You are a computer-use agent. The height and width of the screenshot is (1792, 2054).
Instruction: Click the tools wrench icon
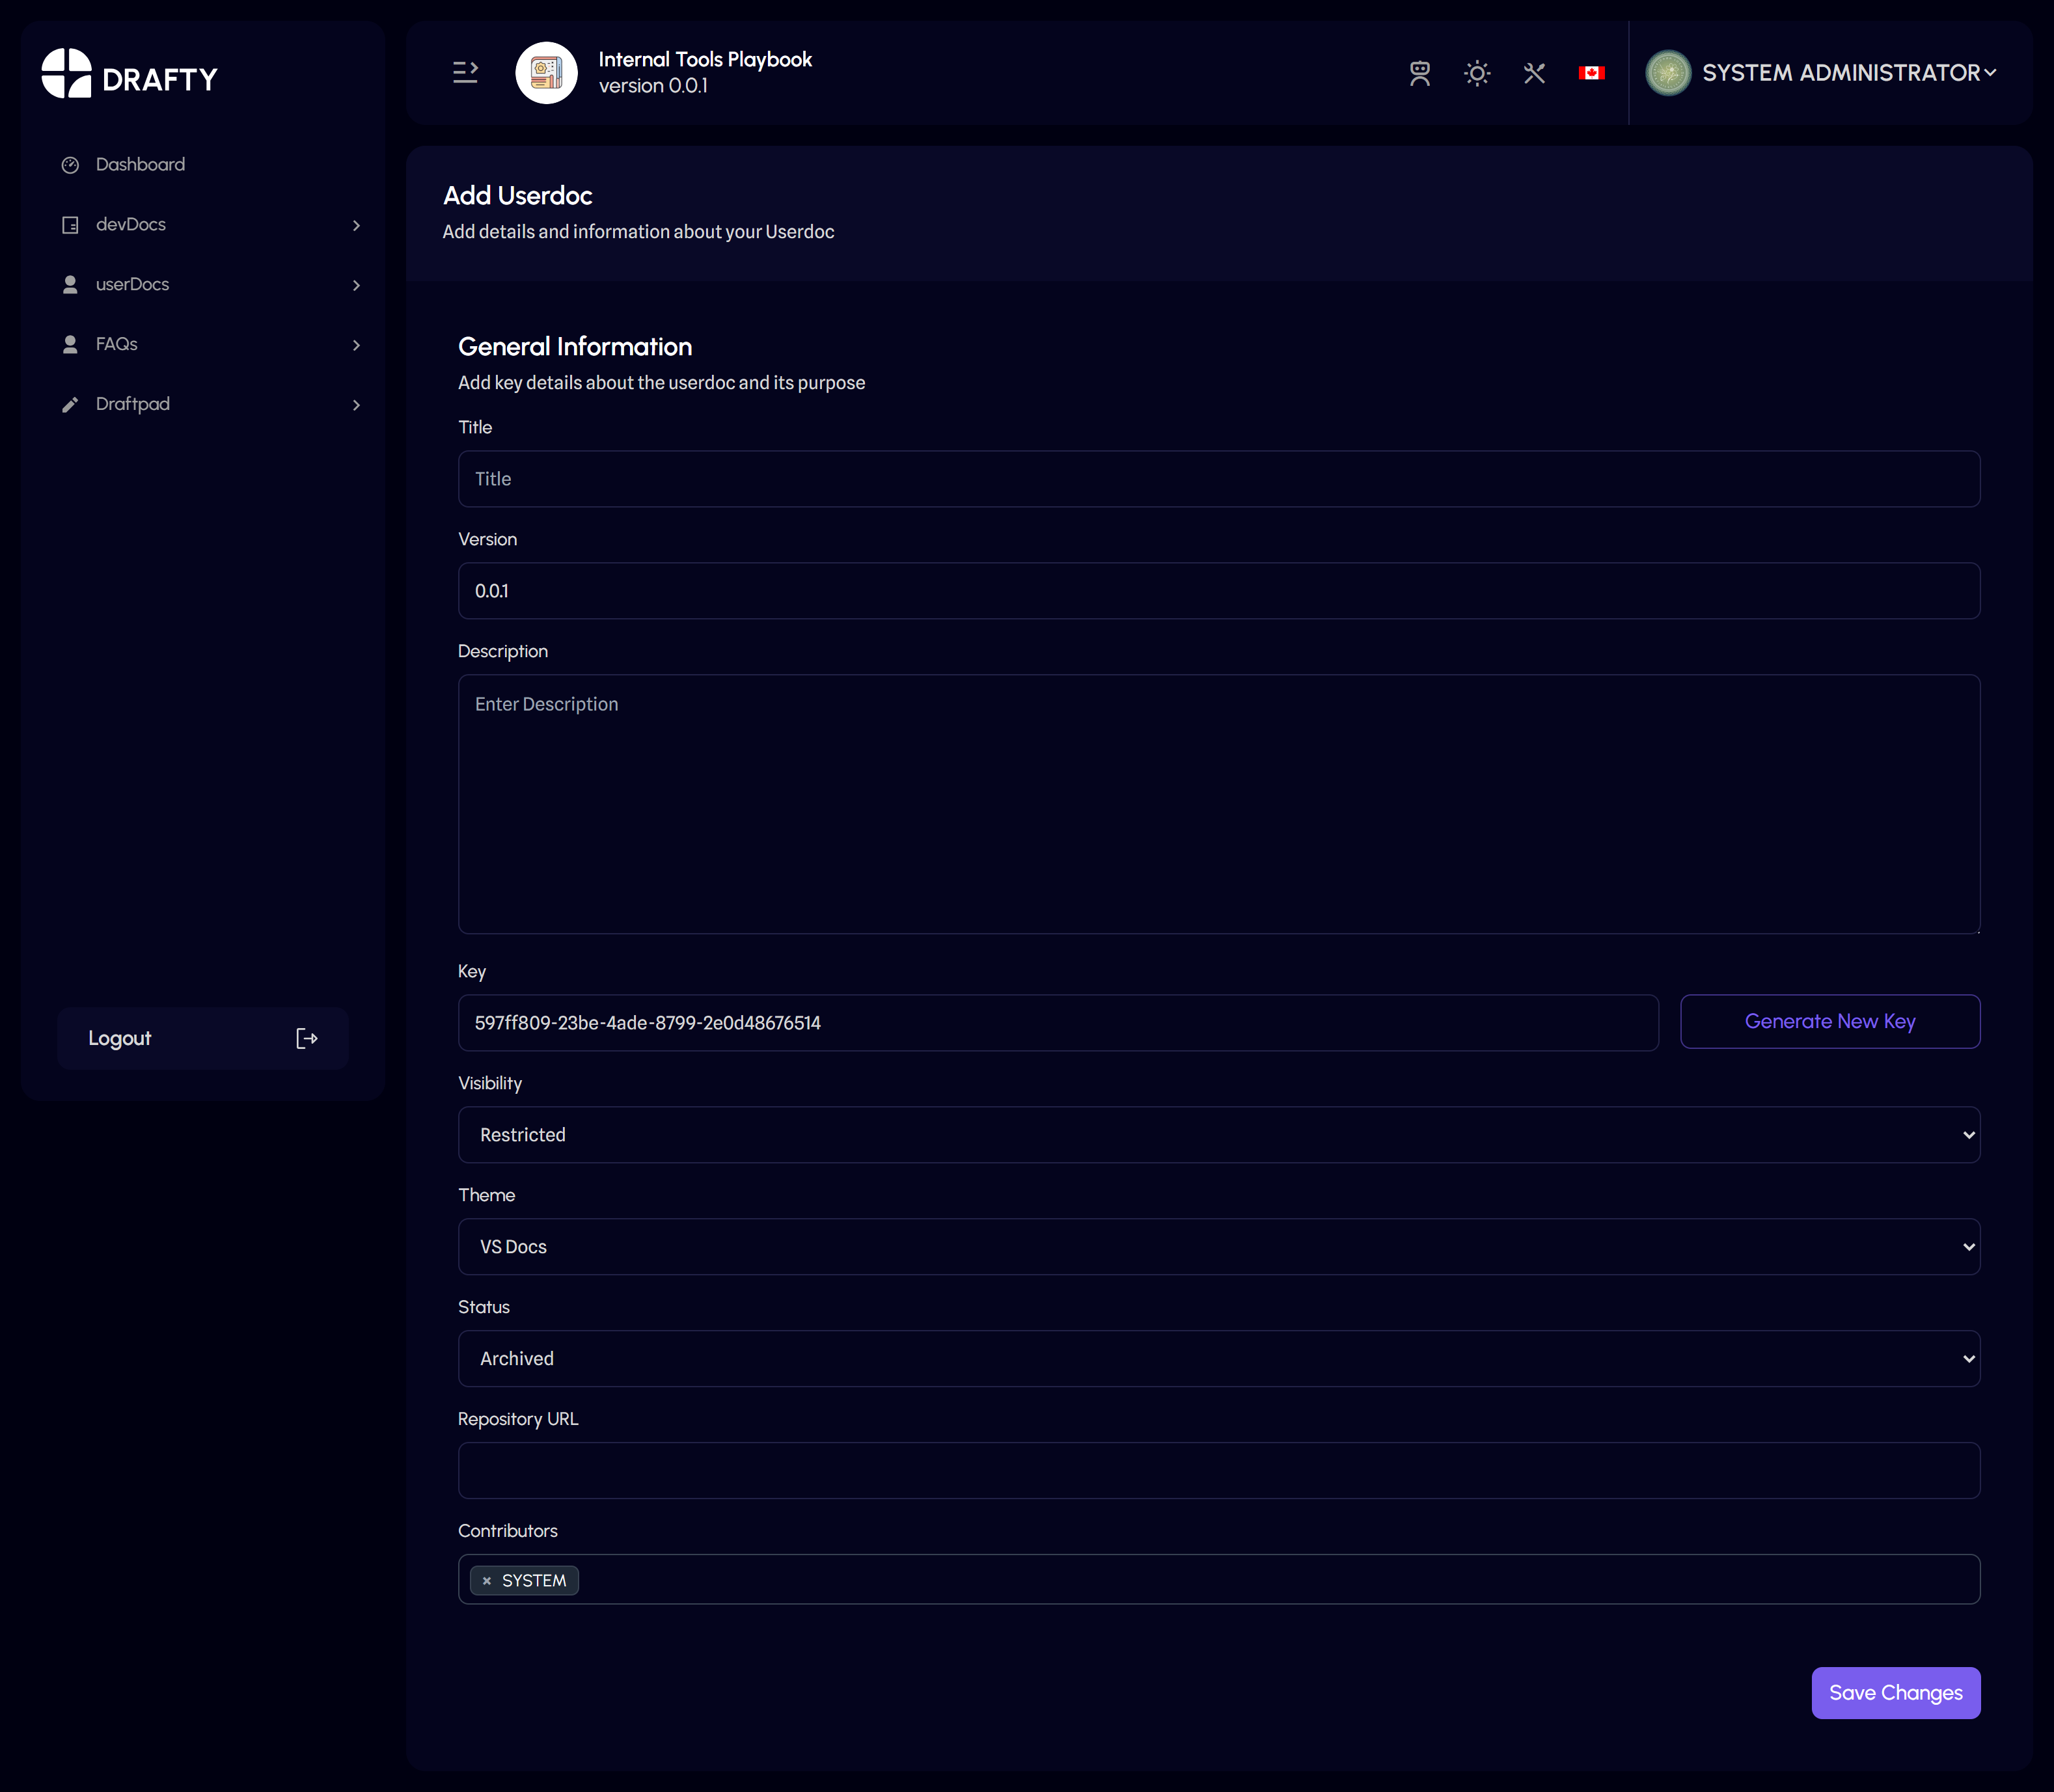[1533, 73]
